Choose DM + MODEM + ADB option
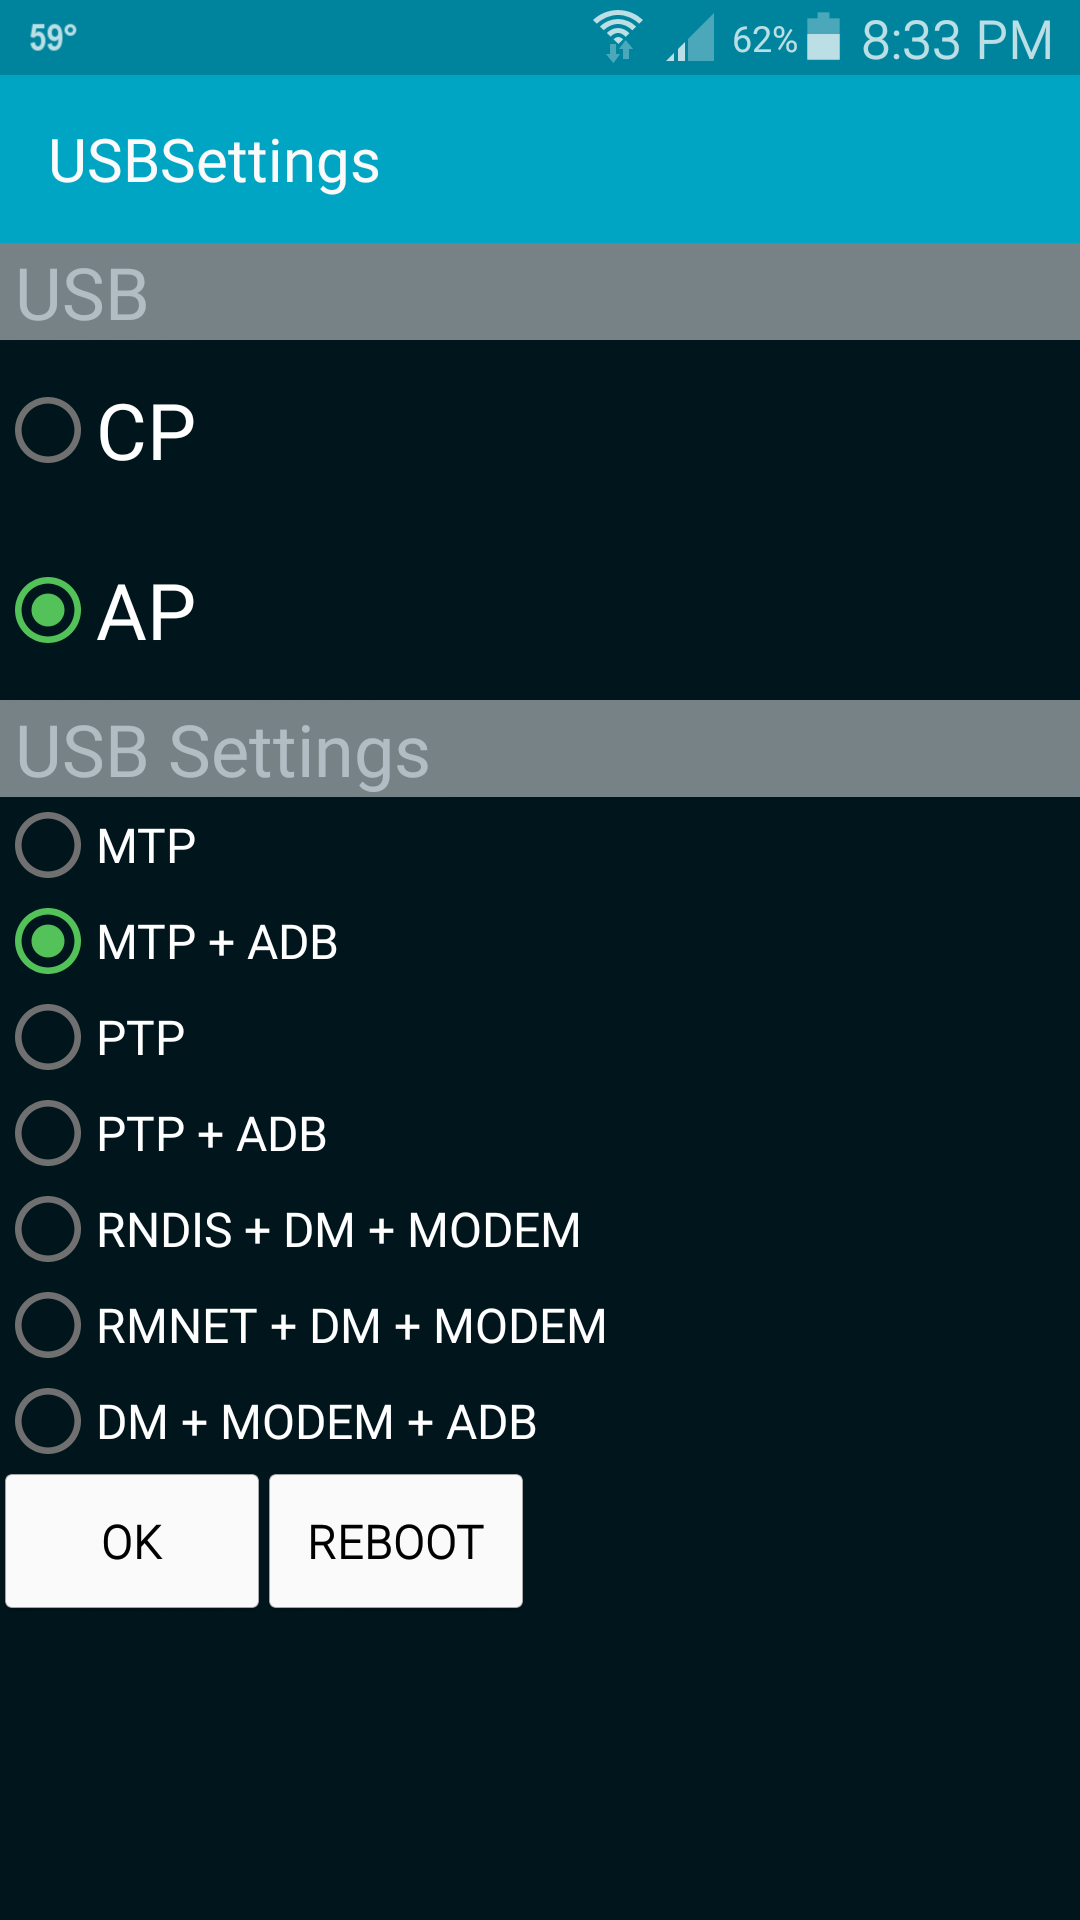This screenshot has height=1920, width=1080. coord(48,1422)
